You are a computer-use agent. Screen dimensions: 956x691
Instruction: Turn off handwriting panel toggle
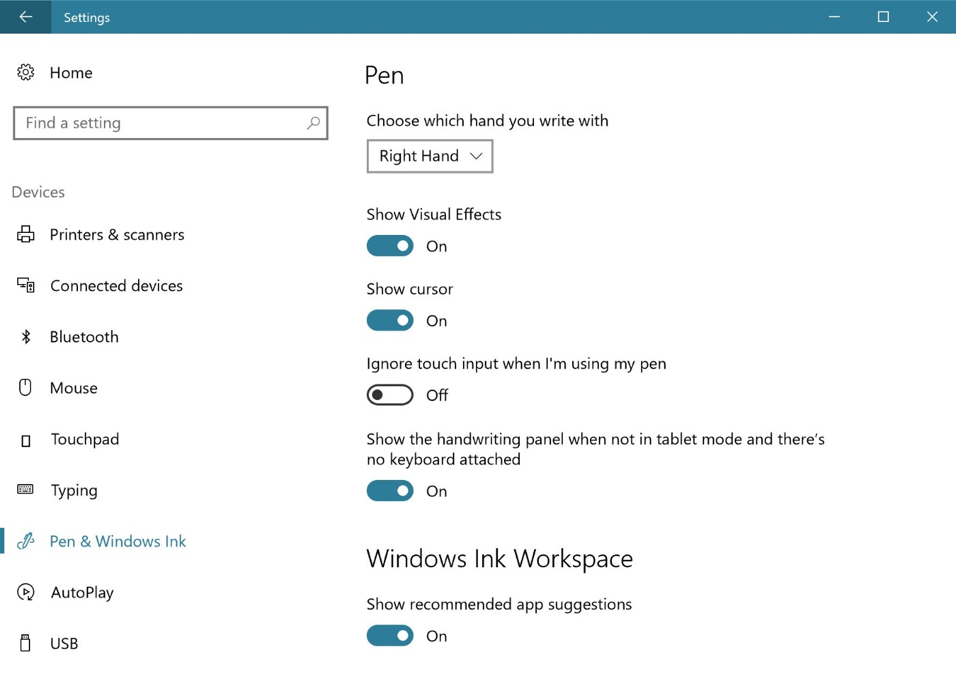[390, 491]
